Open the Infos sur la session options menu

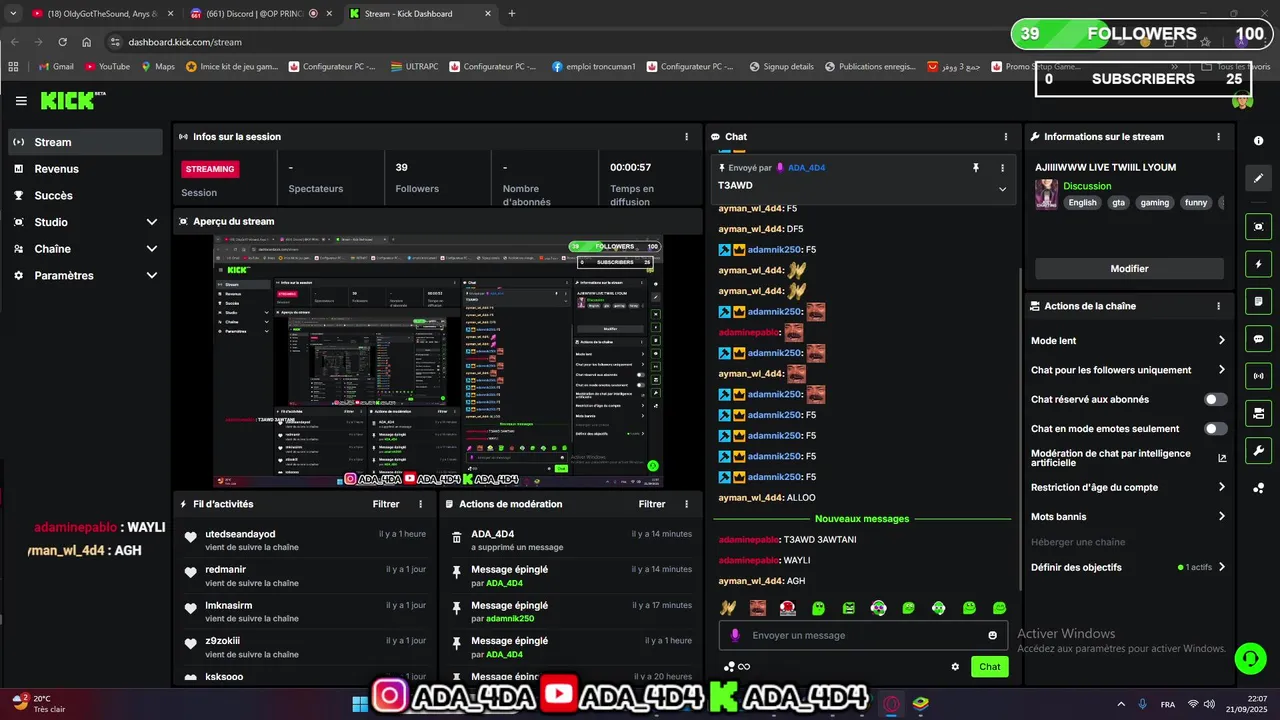[x=686, y=137]
